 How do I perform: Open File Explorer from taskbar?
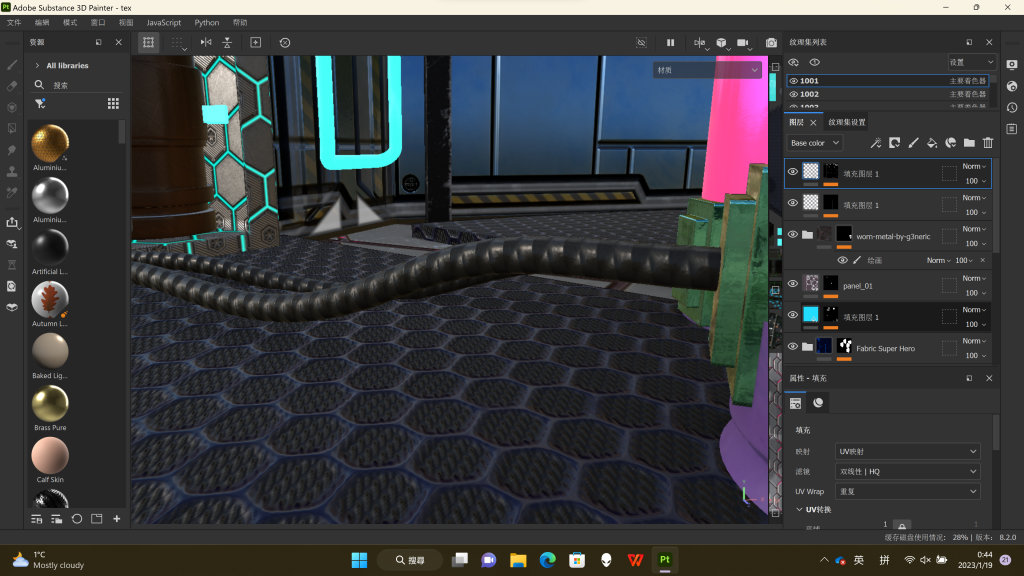[x=518, y=560]
